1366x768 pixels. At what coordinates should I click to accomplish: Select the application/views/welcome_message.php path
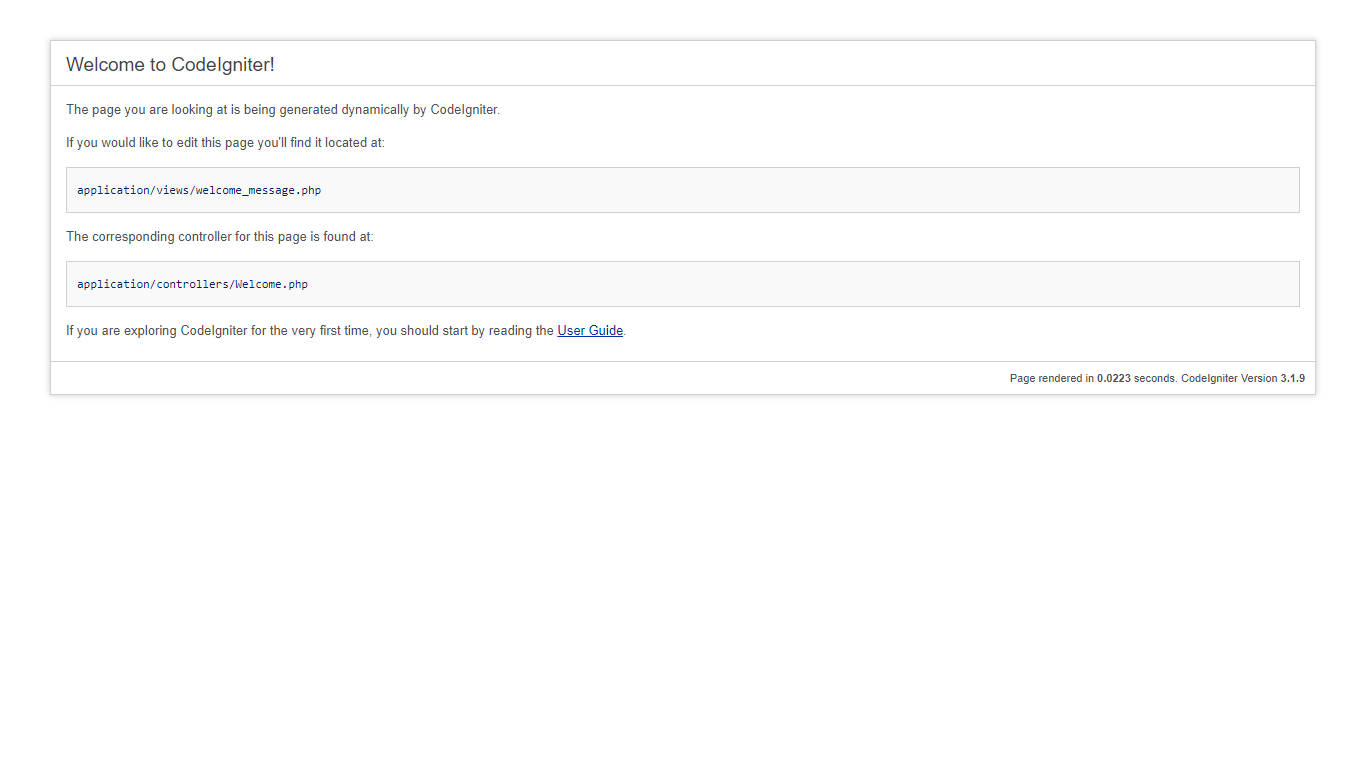(x=199, y=190)
